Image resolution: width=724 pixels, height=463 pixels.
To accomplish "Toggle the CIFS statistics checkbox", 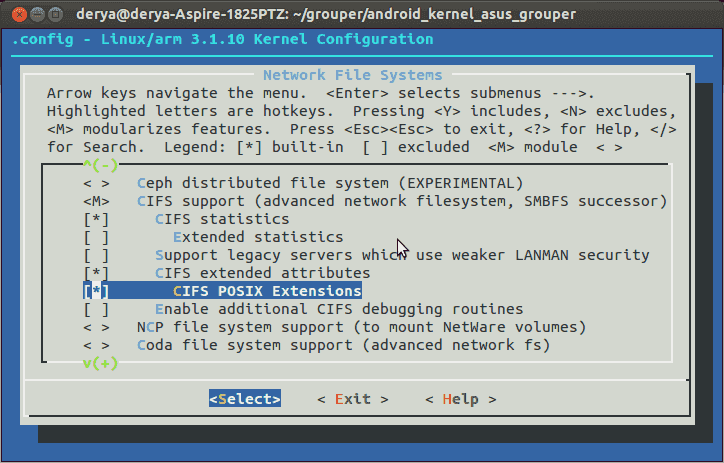I will pyautogui.click(x=96, y=219).
